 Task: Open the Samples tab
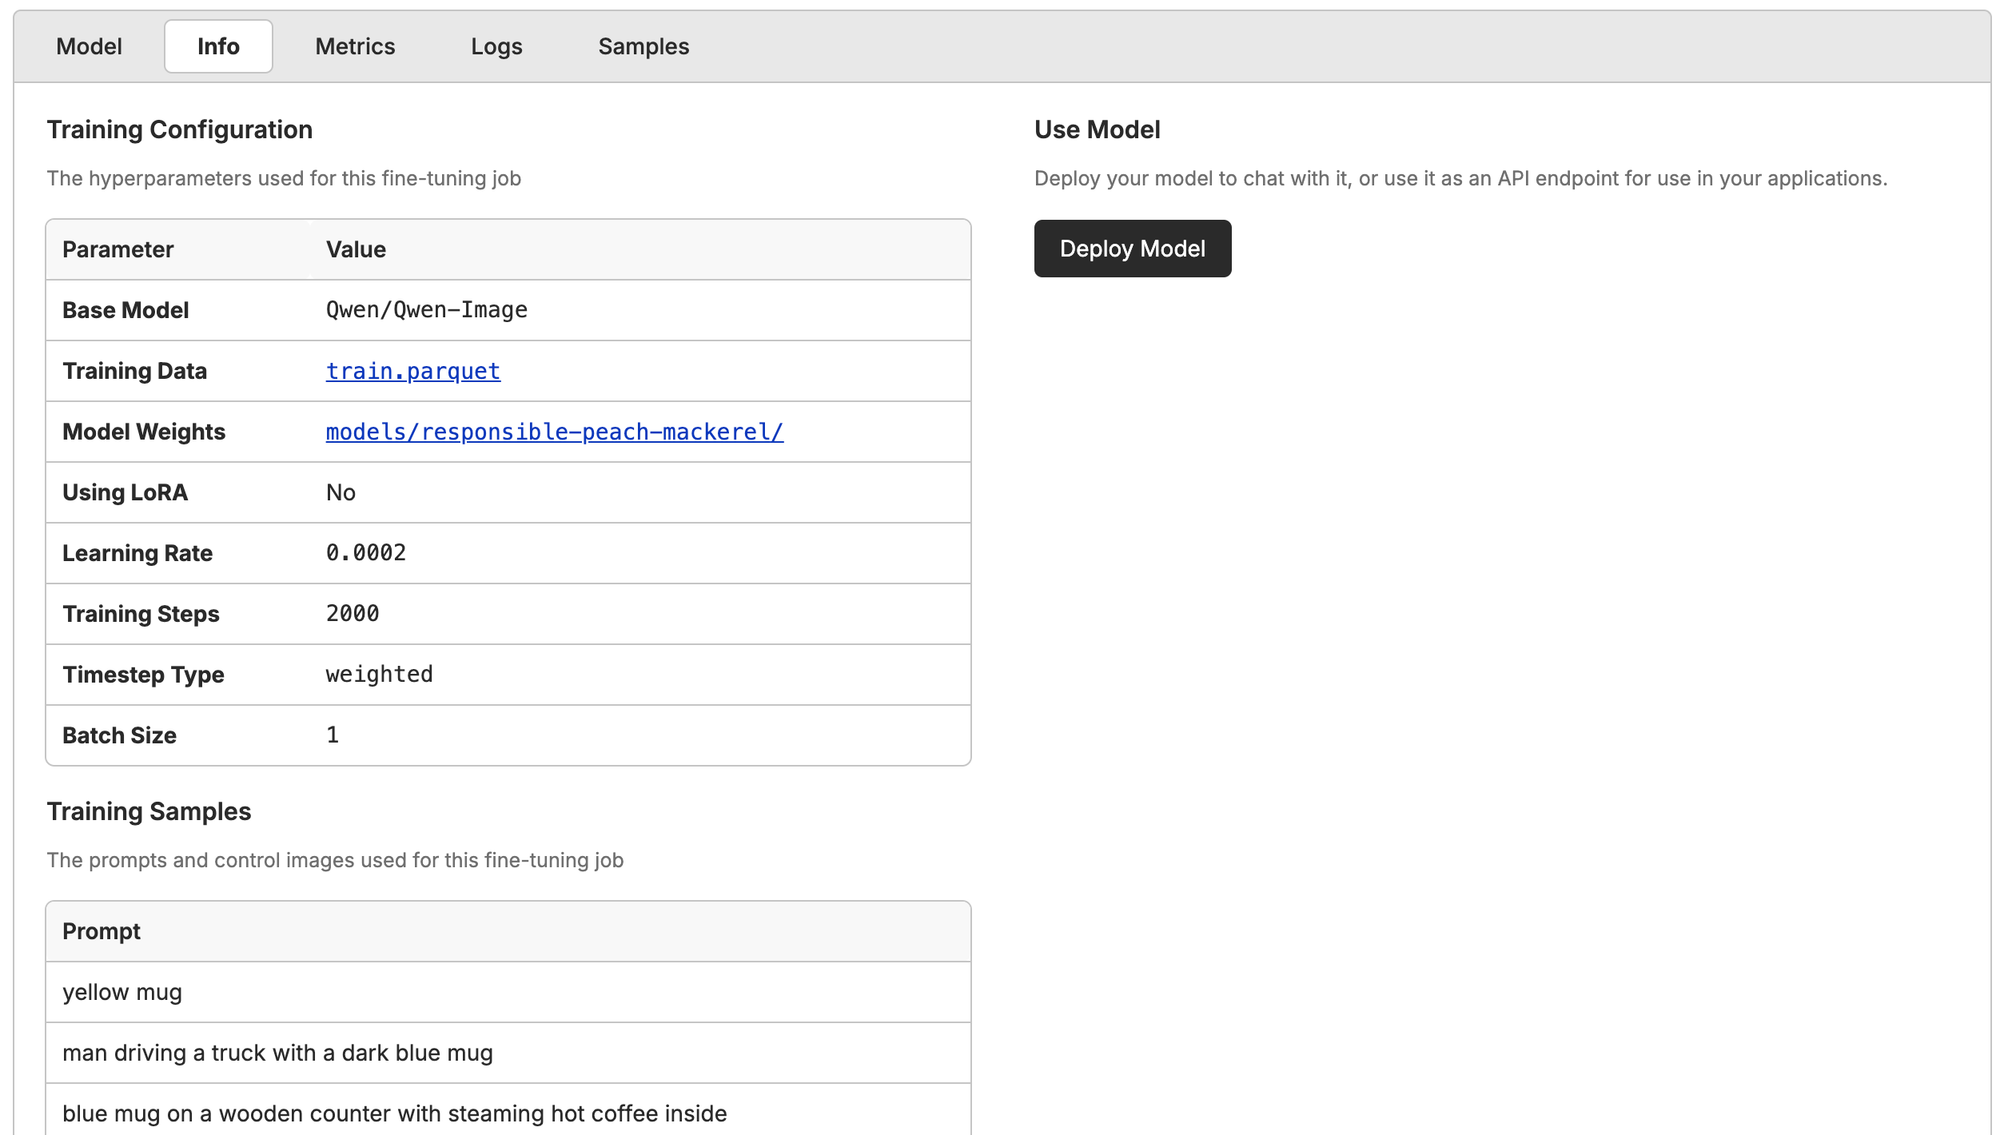(x=643, y=46)
